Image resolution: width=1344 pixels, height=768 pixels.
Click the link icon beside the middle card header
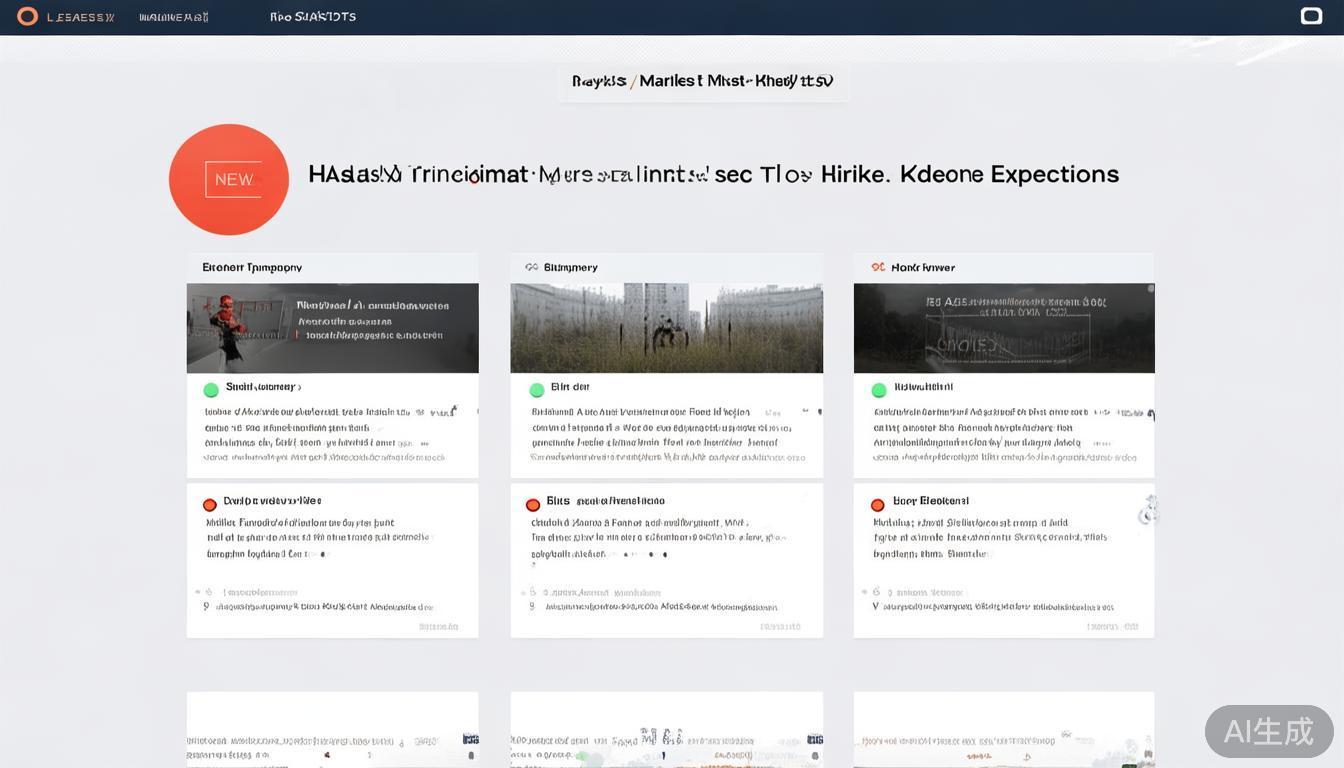531,268
